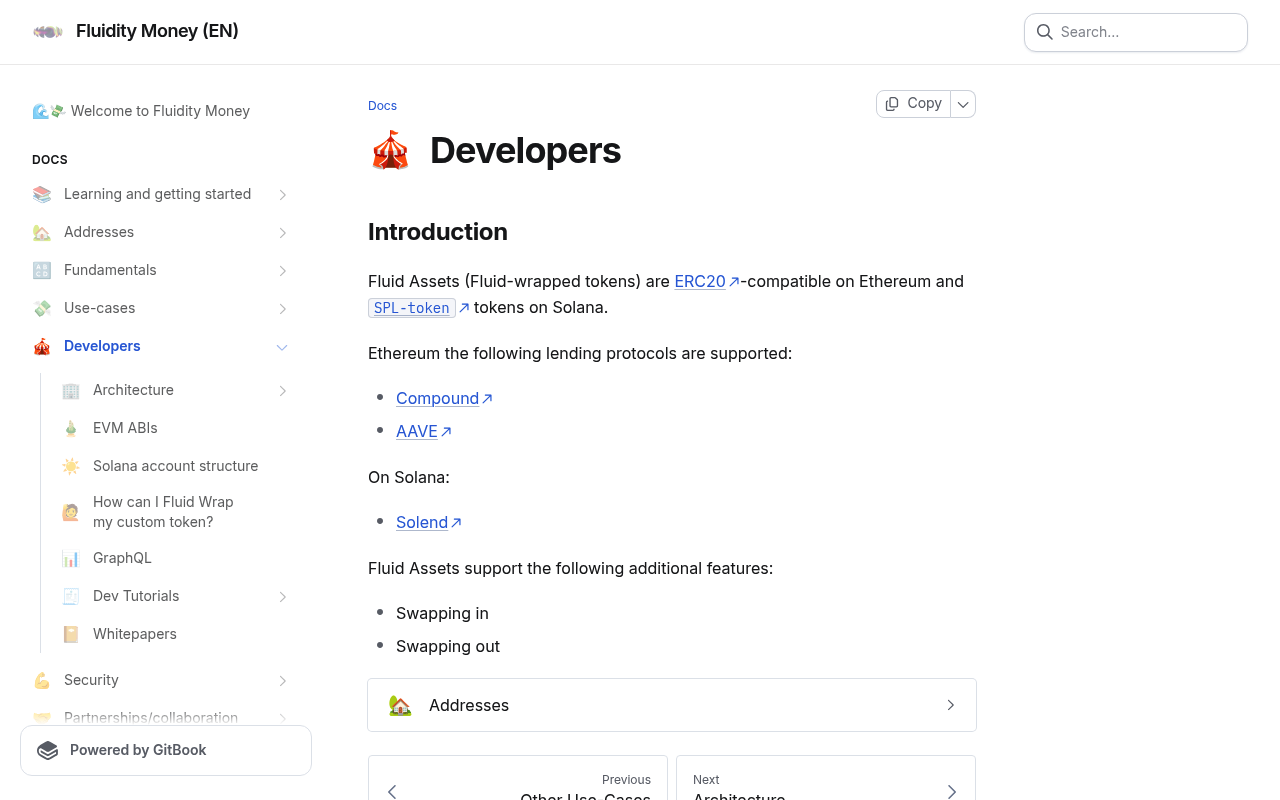Expand the Architecture subsection chevron
Screen dimensions: 1280x800
click(x=283, y=391)
